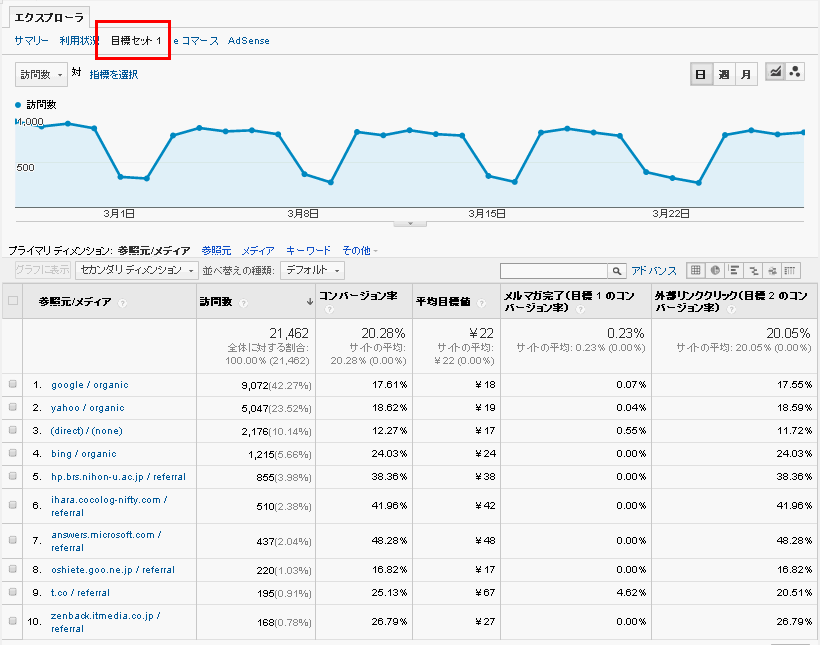Toggle the select-all checkbox in table header
820x645 pixels.
[x=13, y=301]
